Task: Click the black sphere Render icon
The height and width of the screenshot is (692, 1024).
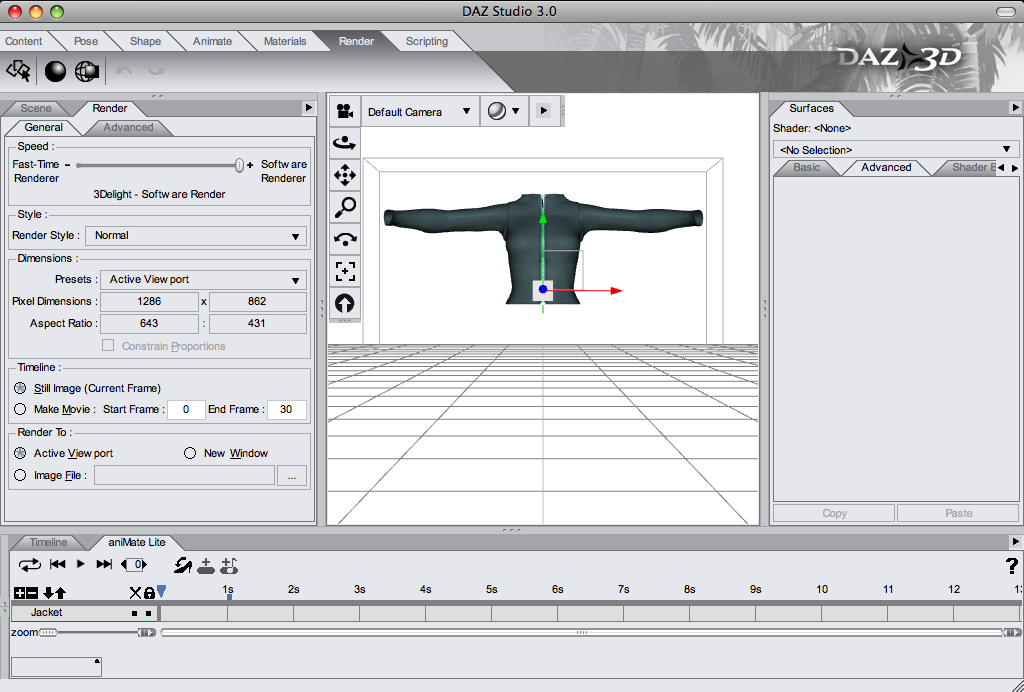Action: tap(56, 71)
